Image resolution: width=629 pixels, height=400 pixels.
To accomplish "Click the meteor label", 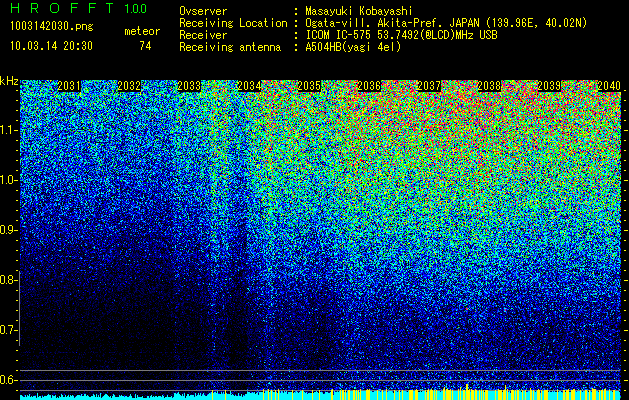I will [x=142, y=31].
